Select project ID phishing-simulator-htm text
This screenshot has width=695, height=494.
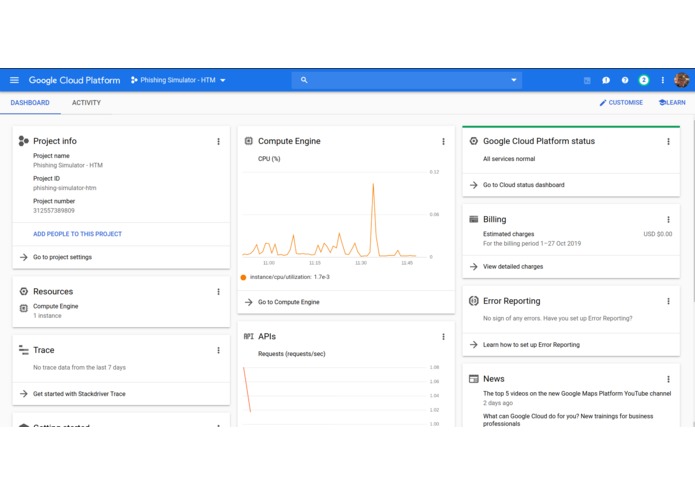65,188
